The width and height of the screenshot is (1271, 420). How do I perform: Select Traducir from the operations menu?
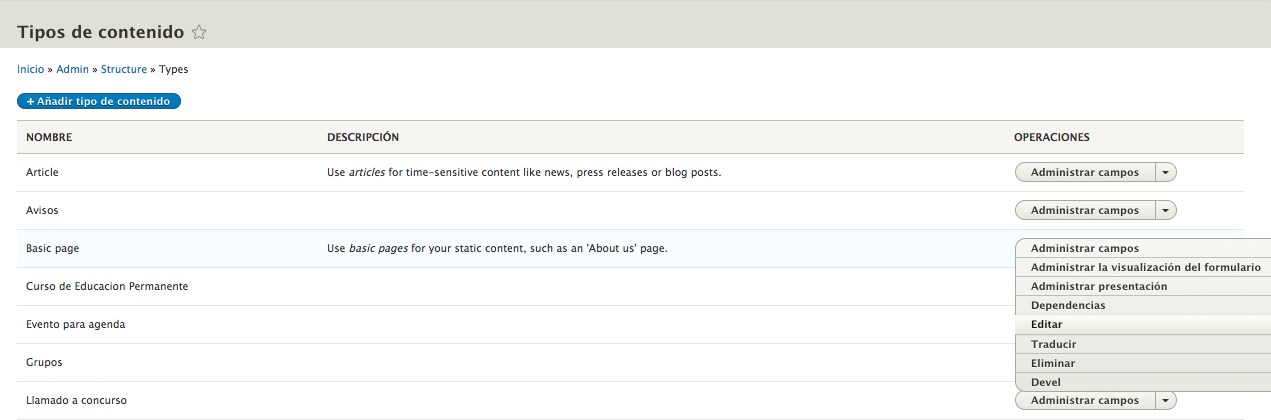tap(1053, 344)
